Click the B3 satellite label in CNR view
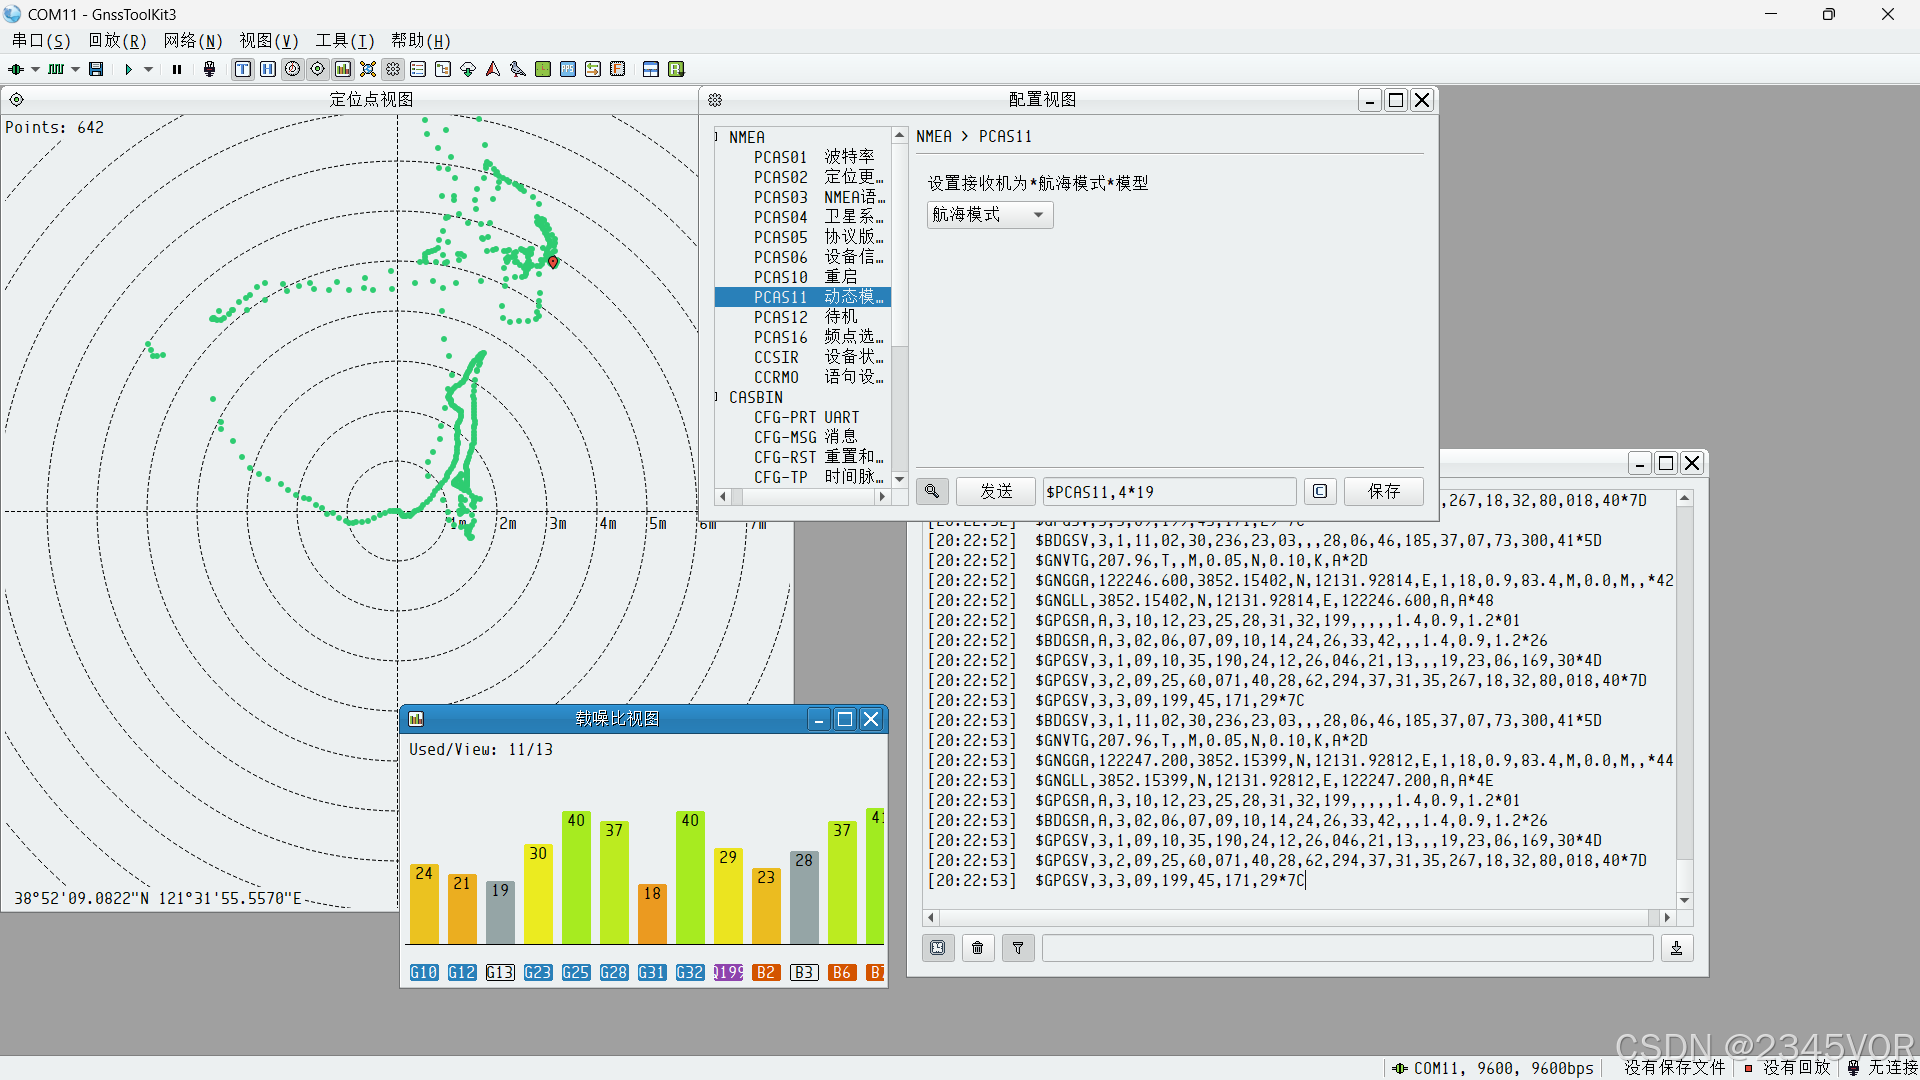The height and width of the screenshot is (1080, 1920). (804, 972)
